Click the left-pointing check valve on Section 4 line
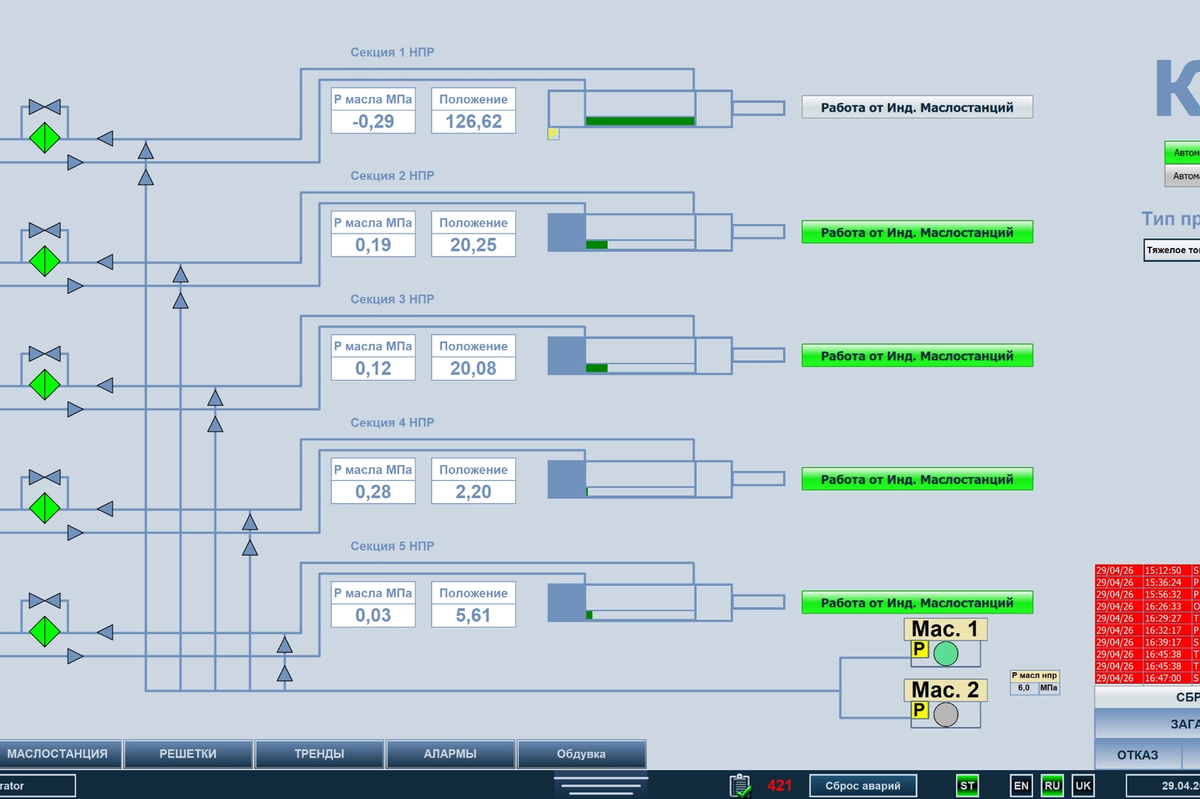The image size is (1200, 799). (x=104, y=509)
